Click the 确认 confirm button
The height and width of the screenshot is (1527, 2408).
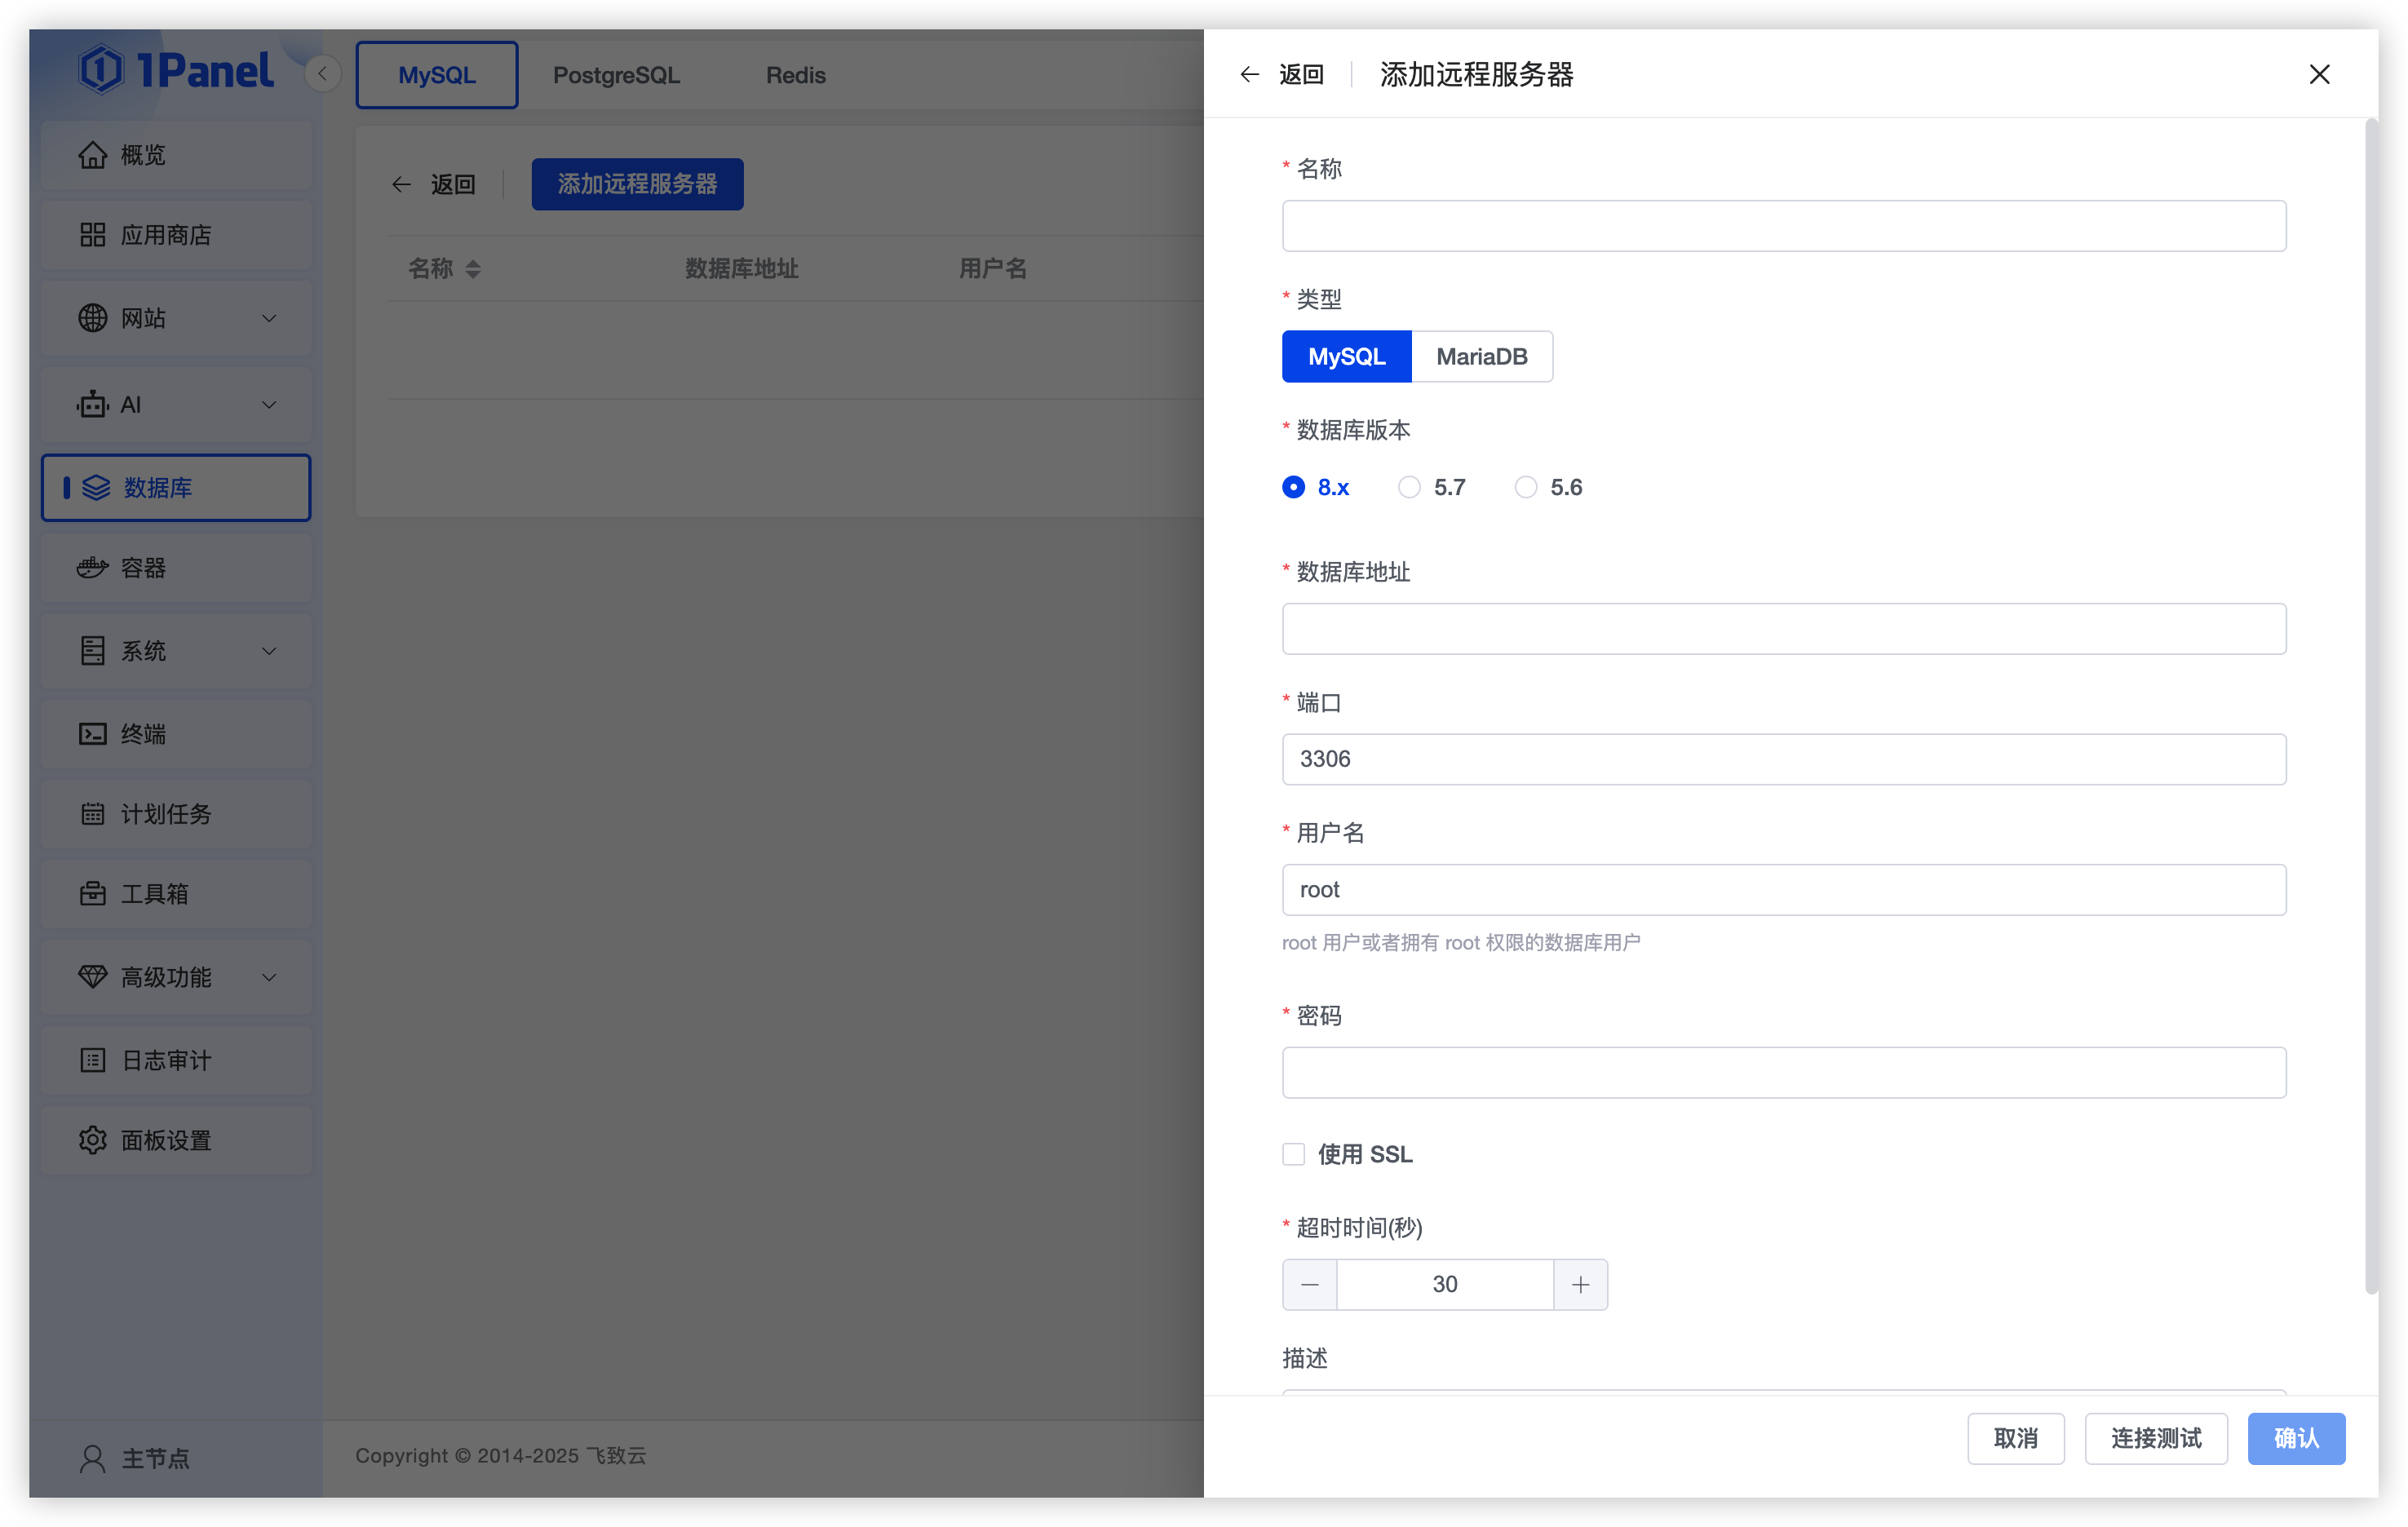tap(2296, 1438)
